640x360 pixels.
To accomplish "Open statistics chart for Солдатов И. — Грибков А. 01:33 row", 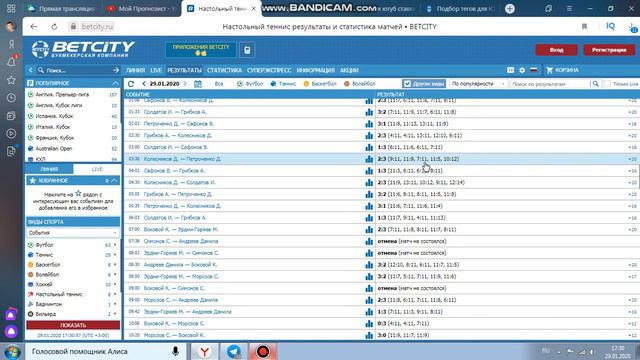I will [369, 112].
